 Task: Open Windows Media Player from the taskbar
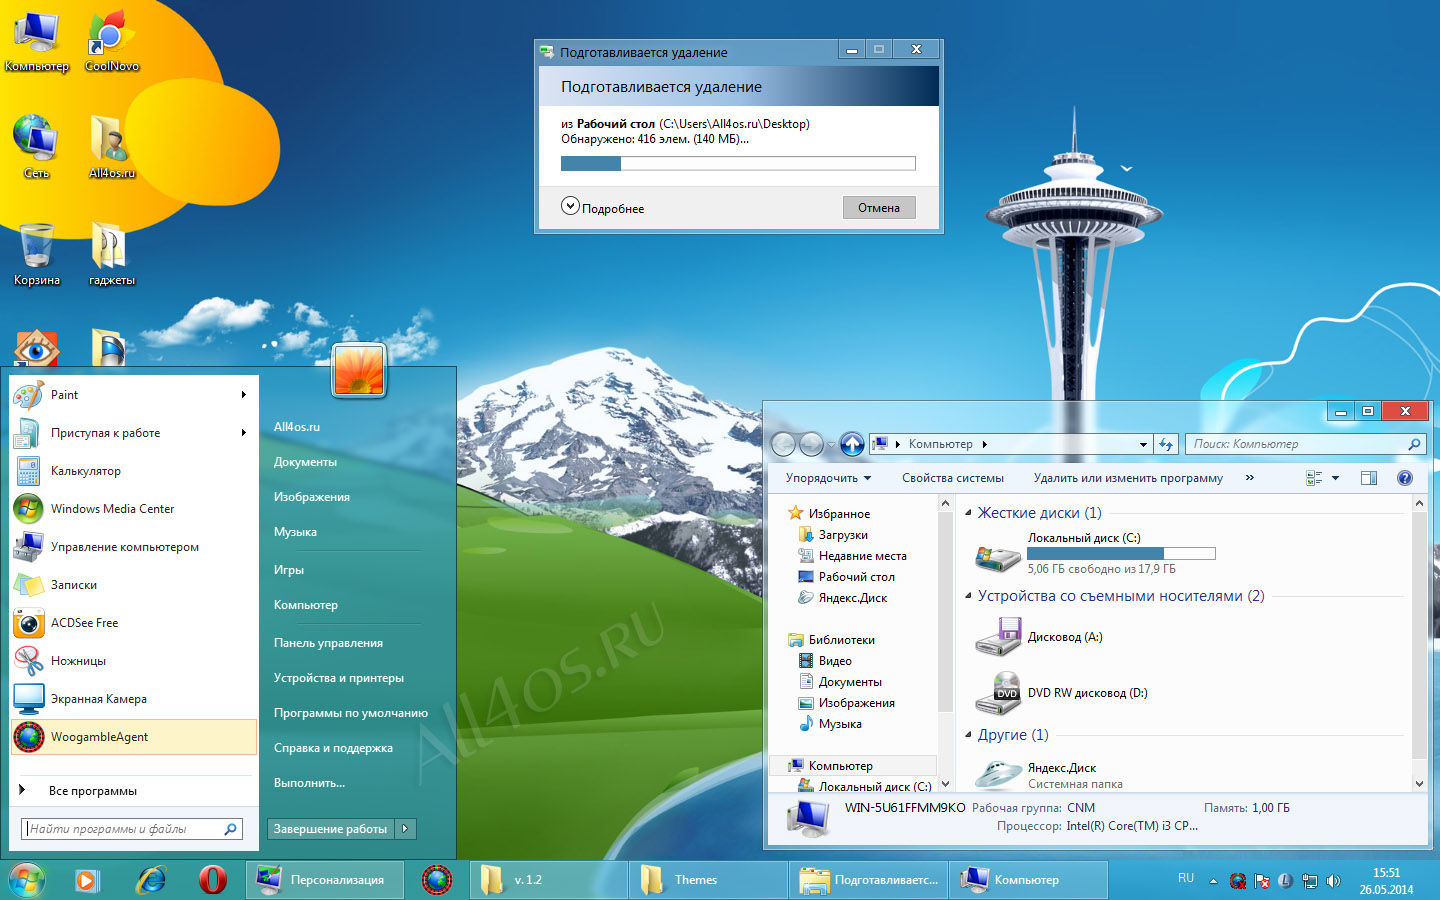tap(87, 880)
